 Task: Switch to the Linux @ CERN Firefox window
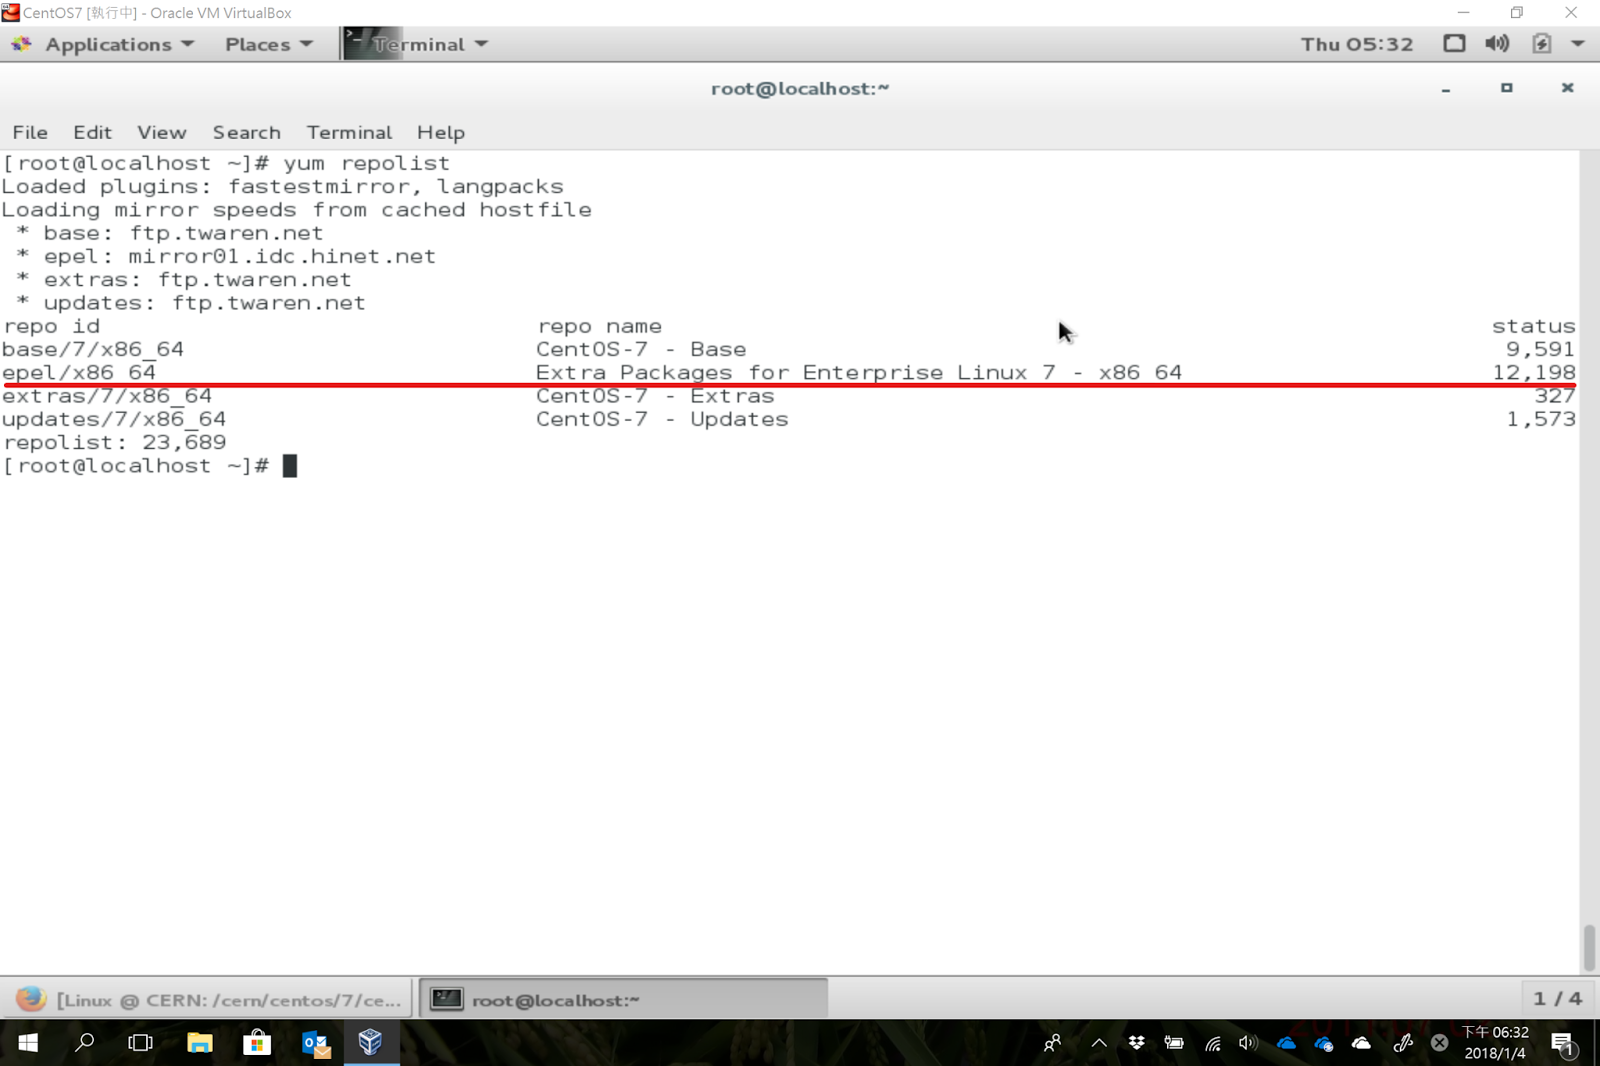coord(207,999)
